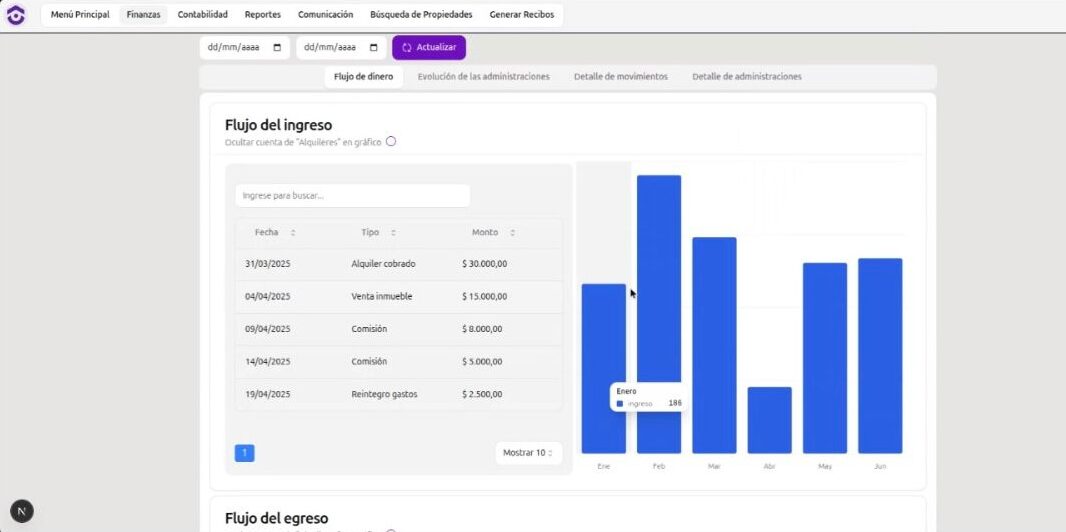Open Generar Recibos from the navigation bar
Image resolution: width=1066 pixels, height=532 pixels.
(521, 15)
